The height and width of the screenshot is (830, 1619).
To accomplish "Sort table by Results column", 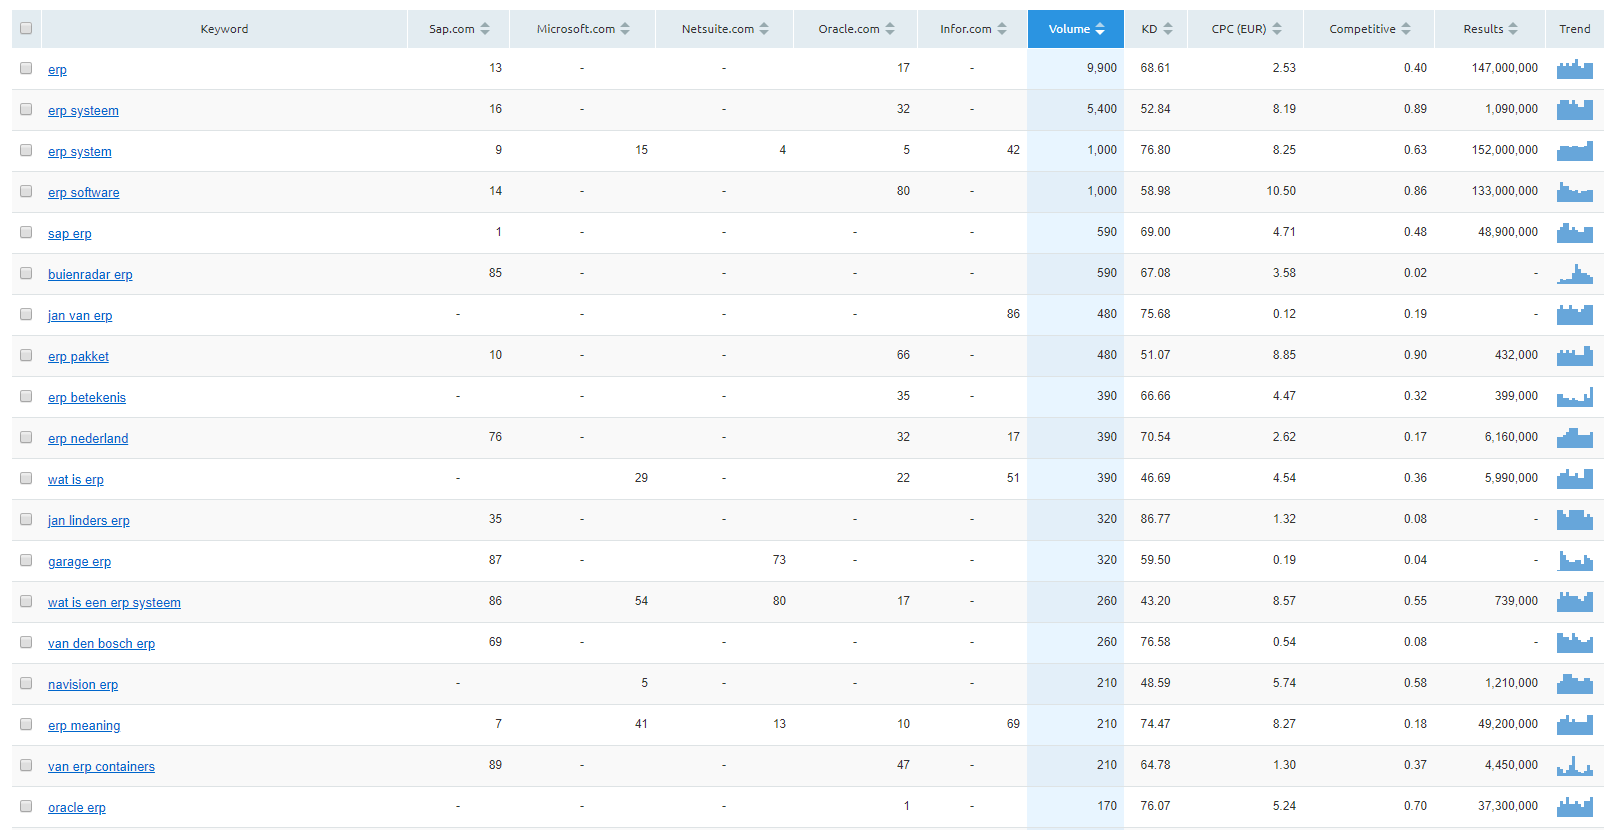I will (x=1490, y=29).
